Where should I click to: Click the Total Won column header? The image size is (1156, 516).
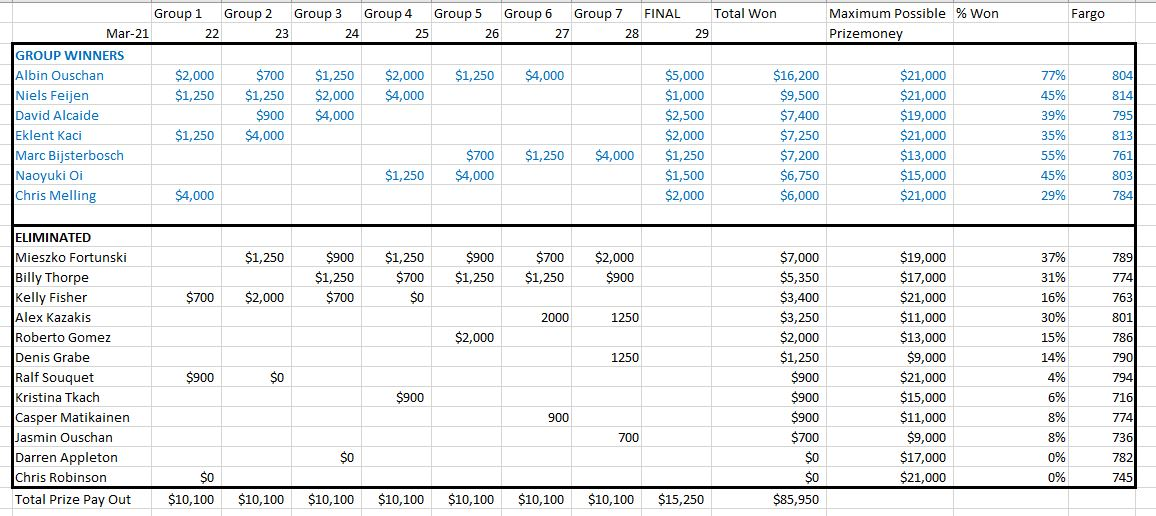(x=745, y=14)
